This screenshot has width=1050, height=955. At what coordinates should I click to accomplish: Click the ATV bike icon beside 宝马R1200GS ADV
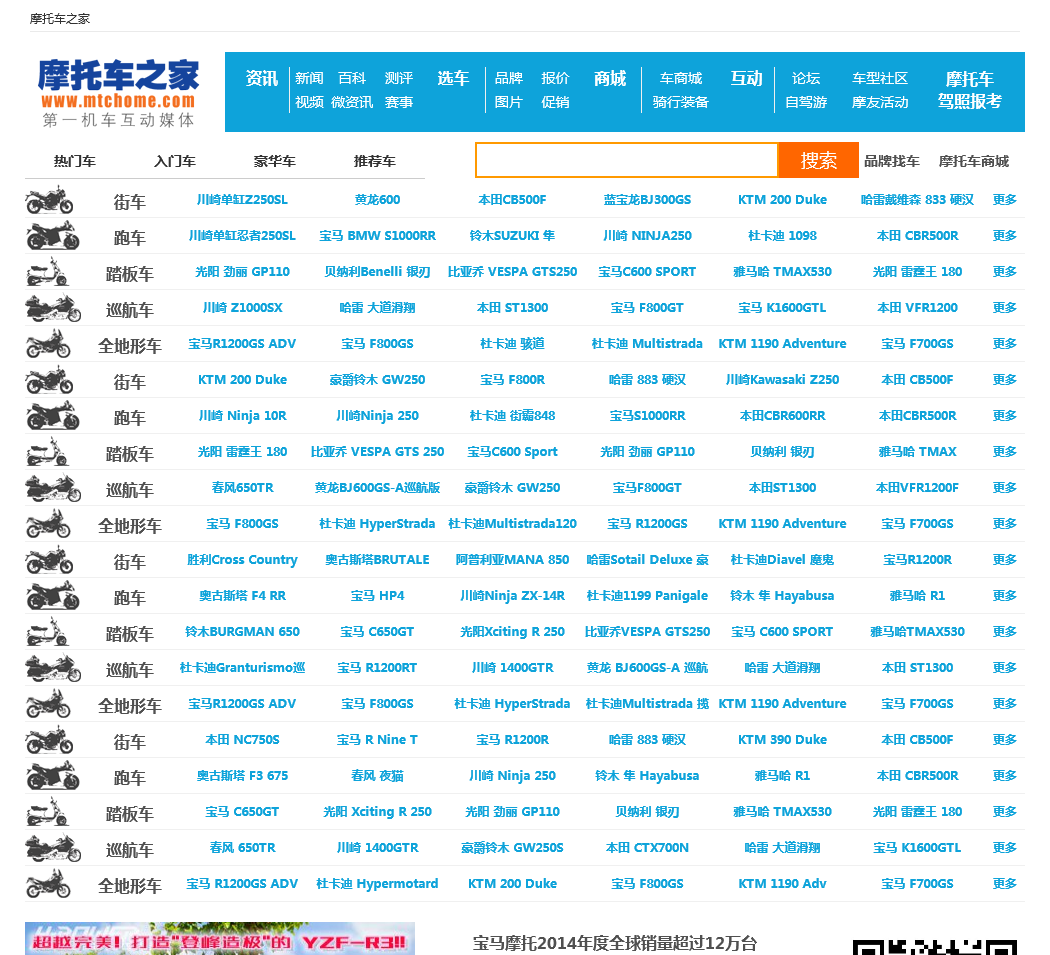click(48, 344)
